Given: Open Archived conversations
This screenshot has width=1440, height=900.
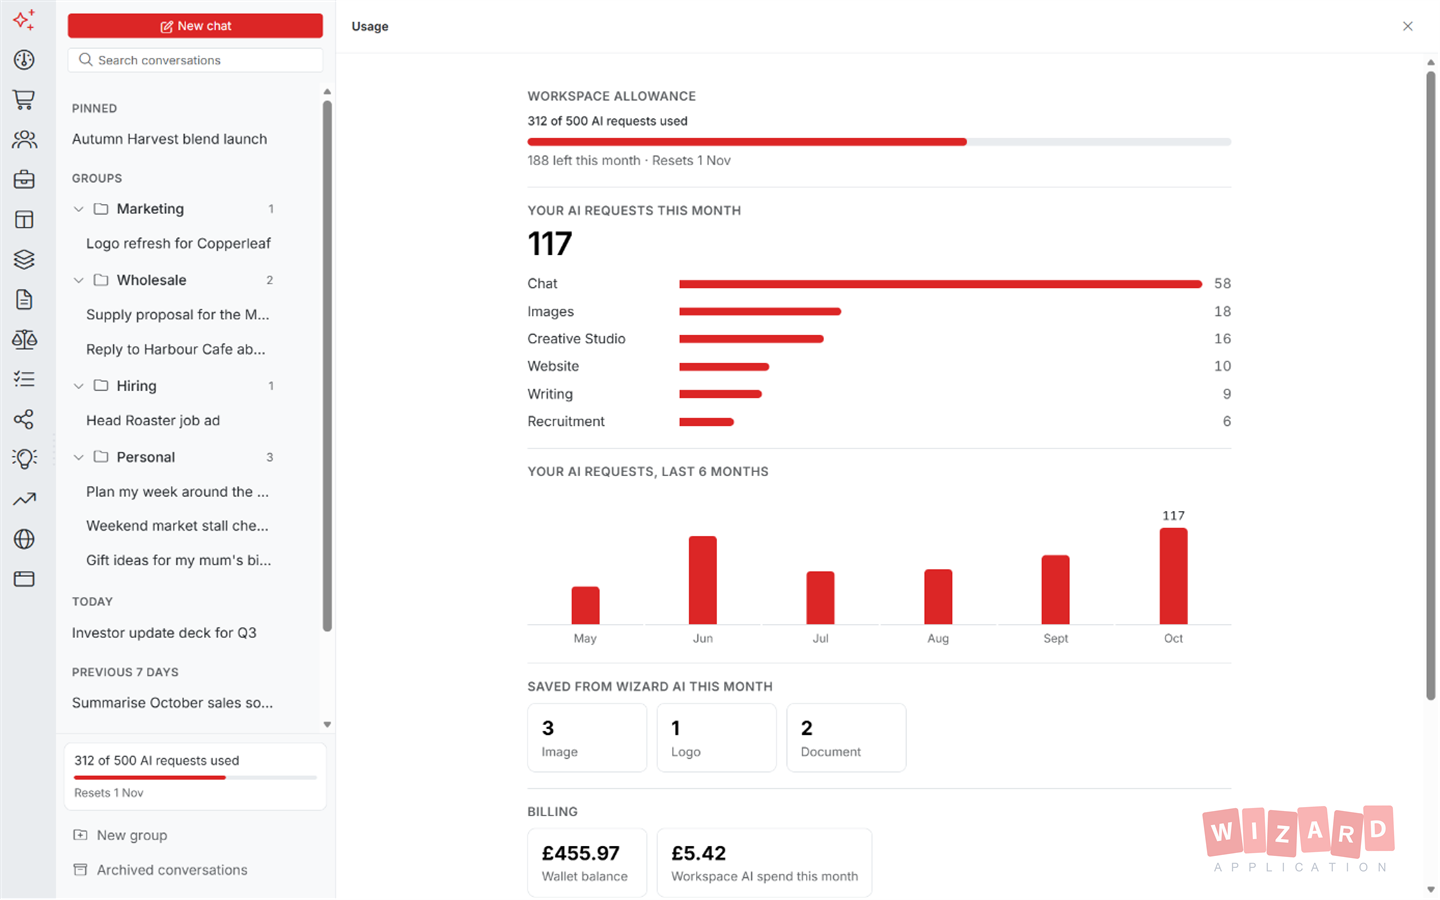Looking at the screenshot, I should pos(160,870).
